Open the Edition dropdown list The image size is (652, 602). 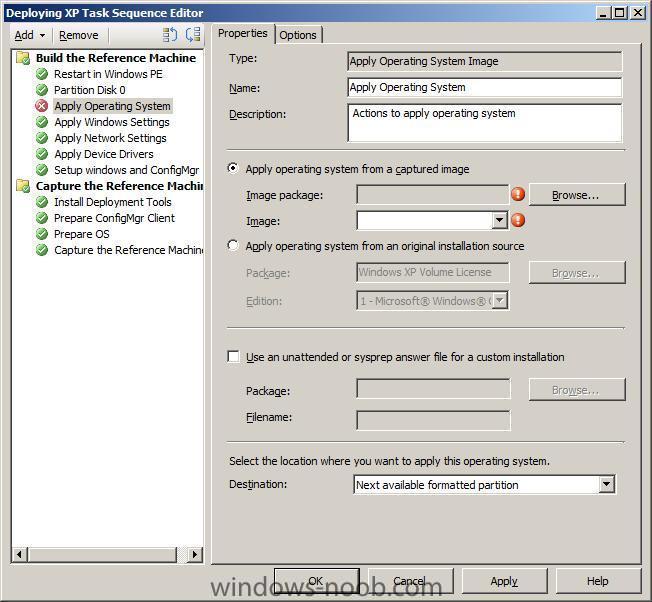(x=500, y=300)
